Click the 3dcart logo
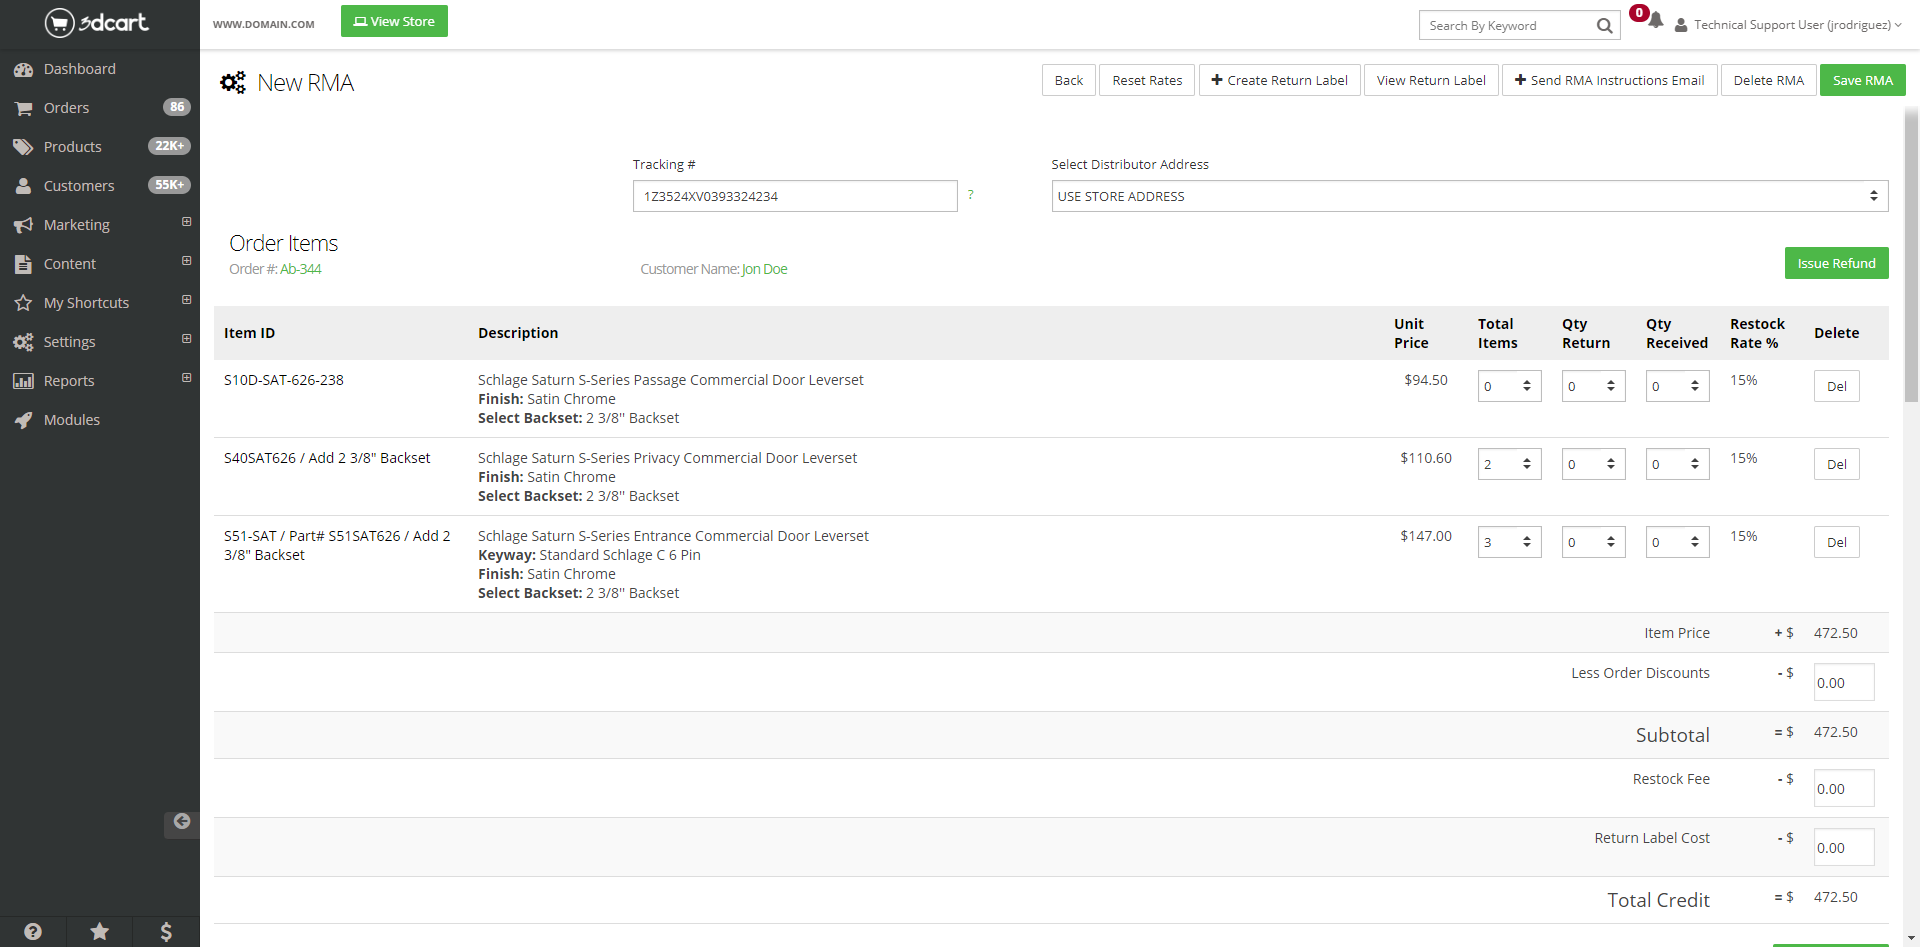This screenshot has height=947, width=1920. pos(97,22)
